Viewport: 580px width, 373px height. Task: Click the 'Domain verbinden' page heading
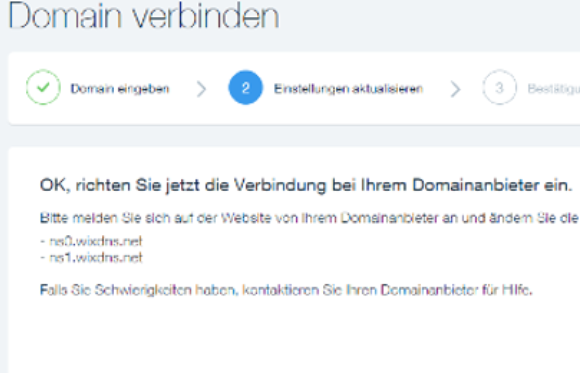[144, 16]
